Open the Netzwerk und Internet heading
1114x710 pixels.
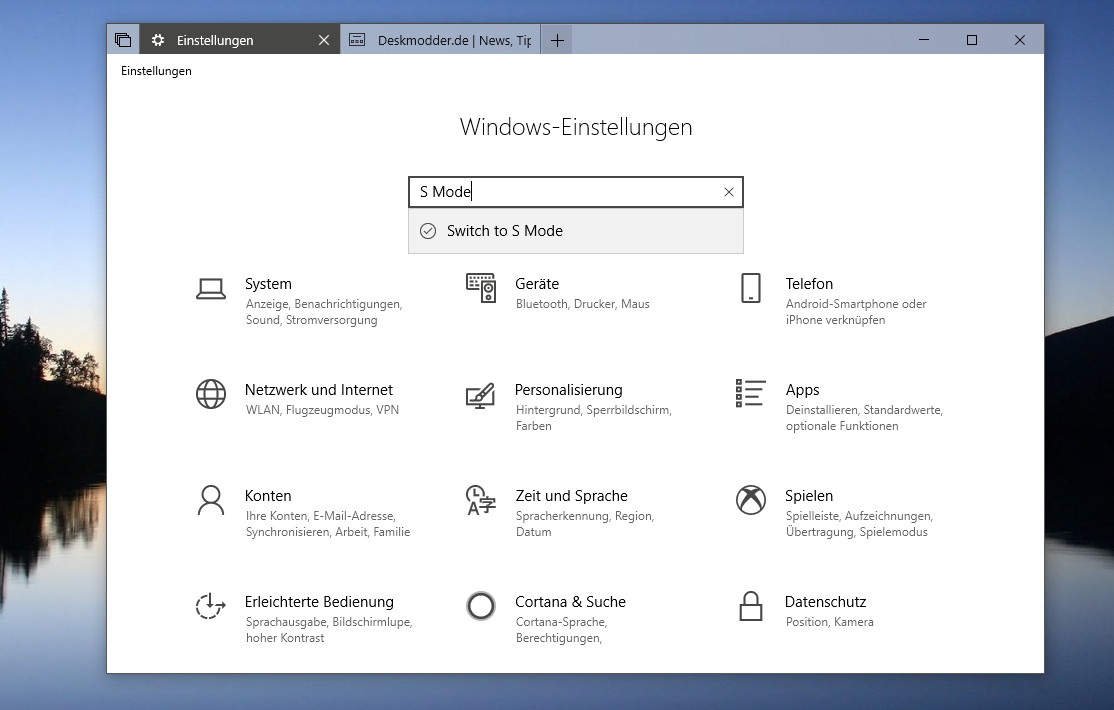click(x=318, y=389)
